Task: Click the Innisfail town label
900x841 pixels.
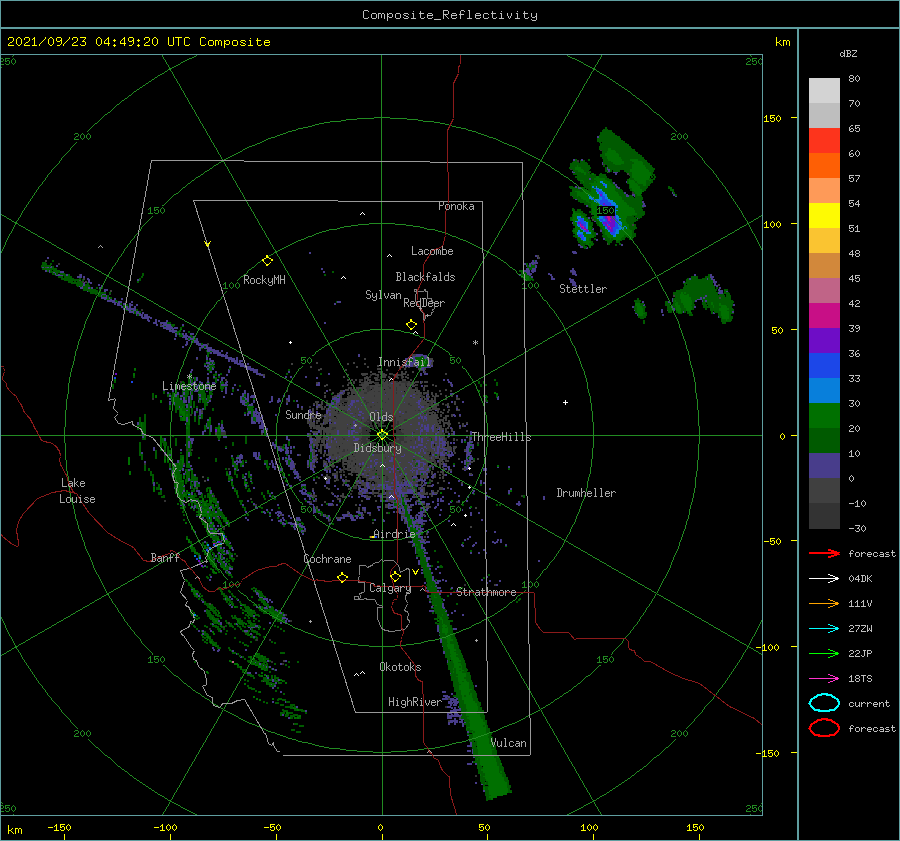Action: pyautogui.click(x=404, y=362)
